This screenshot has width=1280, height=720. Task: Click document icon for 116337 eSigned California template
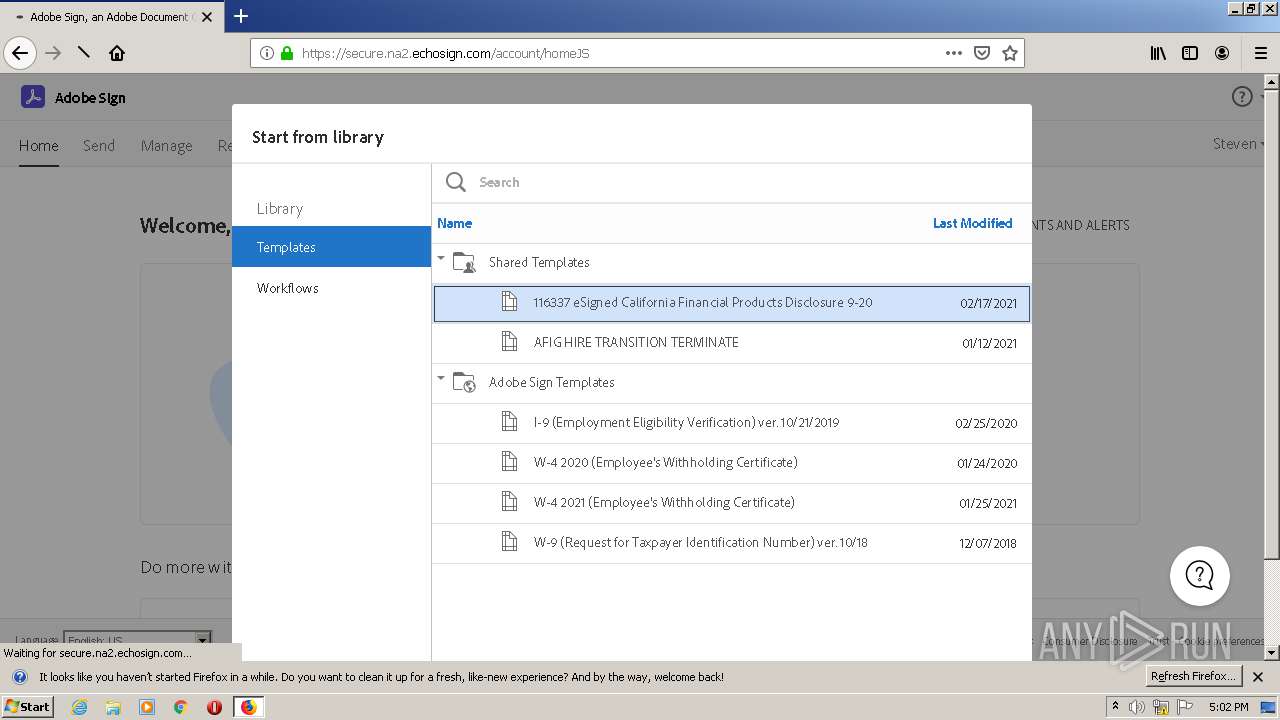509,302
